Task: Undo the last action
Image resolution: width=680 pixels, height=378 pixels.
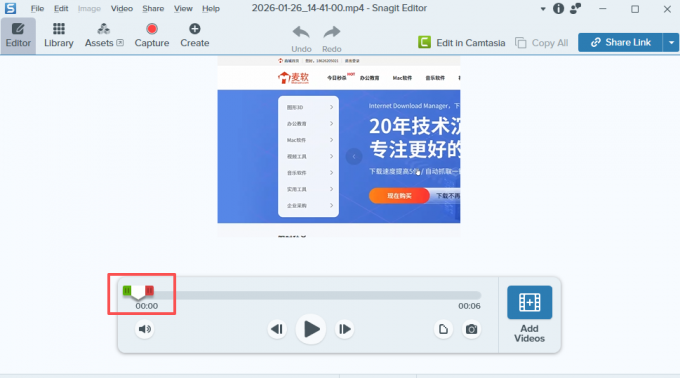Action: 301,39
